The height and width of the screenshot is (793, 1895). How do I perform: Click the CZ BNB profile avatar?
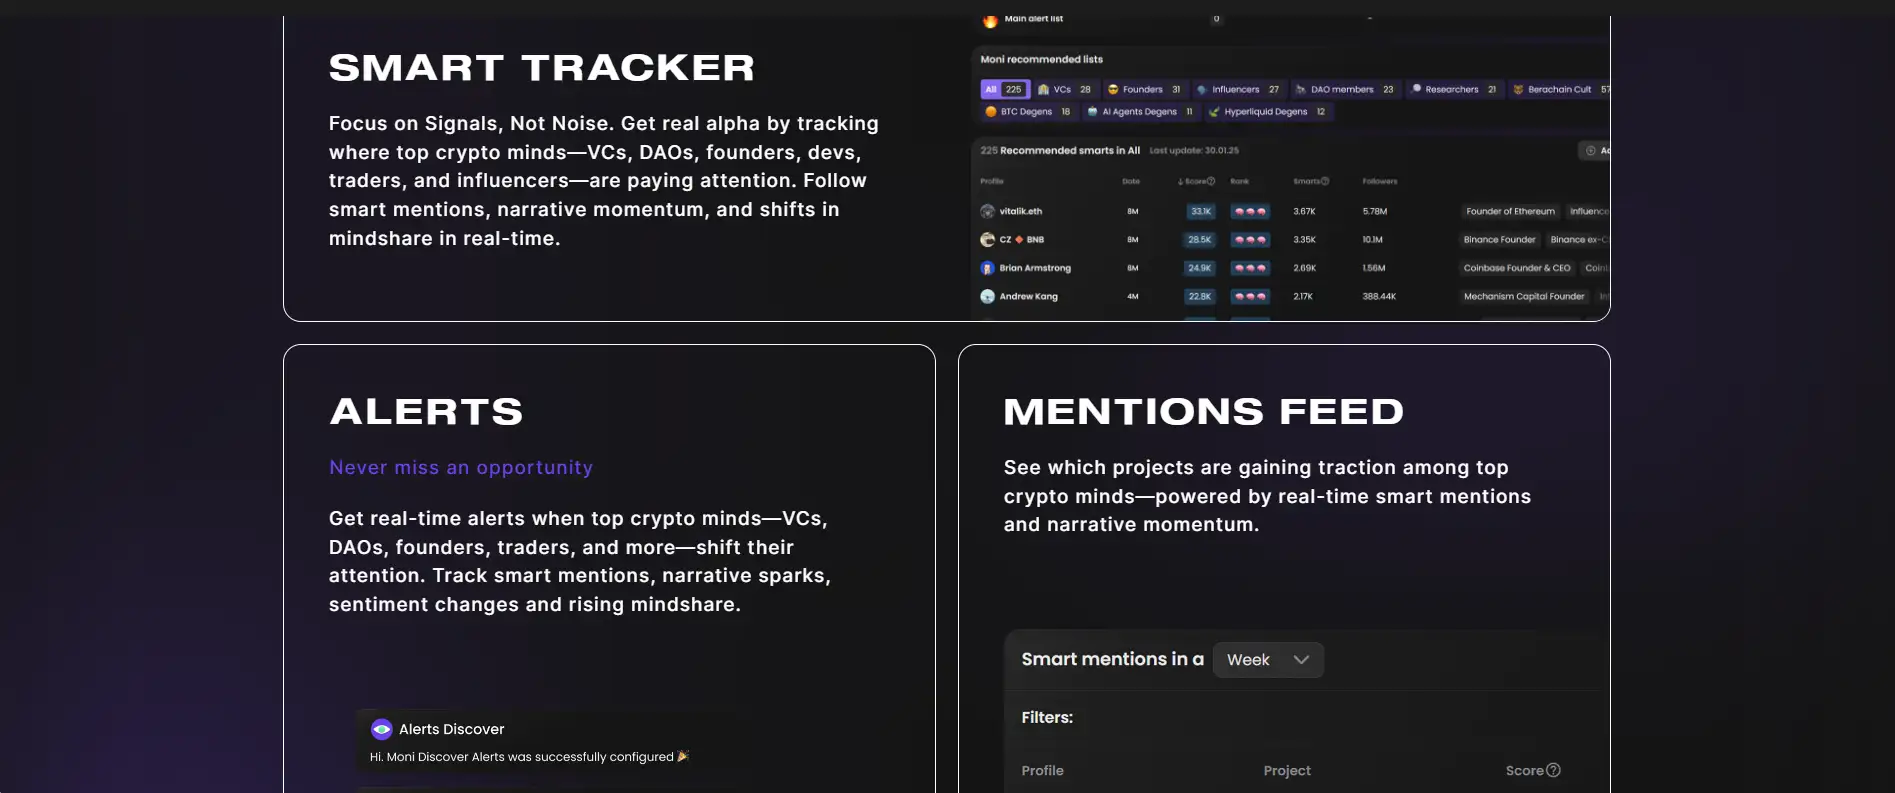tap(988, 240)
